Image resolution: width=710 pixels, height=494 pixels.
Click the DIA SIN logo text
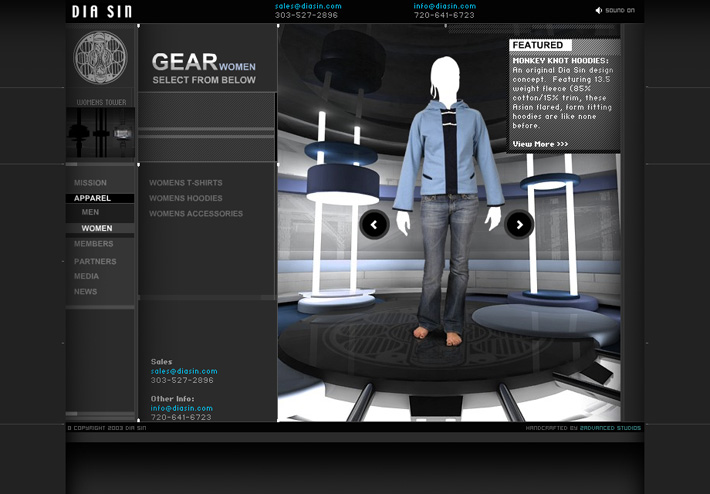point(102,11)
